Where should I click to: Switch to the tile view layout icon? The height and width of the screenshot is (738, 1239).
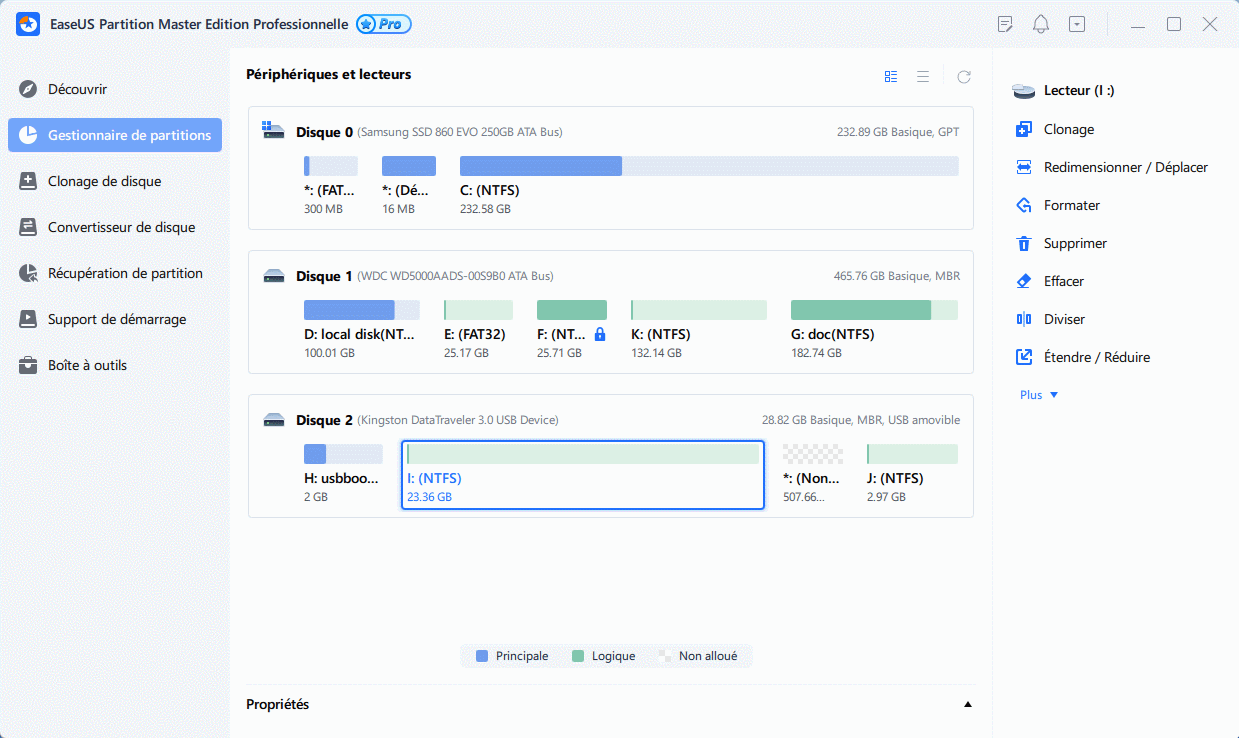coord(891,76)
